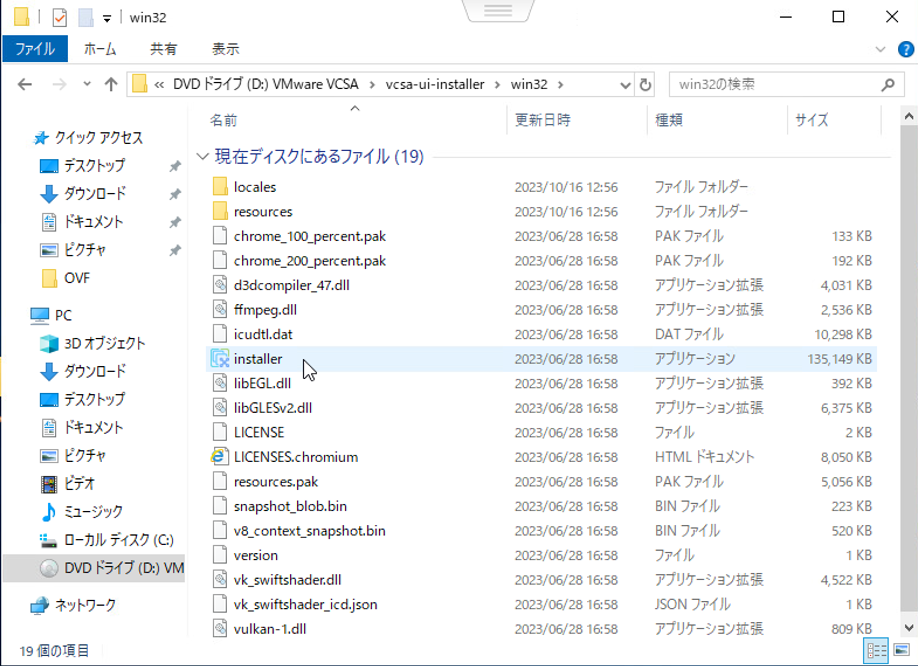Click the refresh button in address bar
918x666 pixels.
(x=645, y=85)
